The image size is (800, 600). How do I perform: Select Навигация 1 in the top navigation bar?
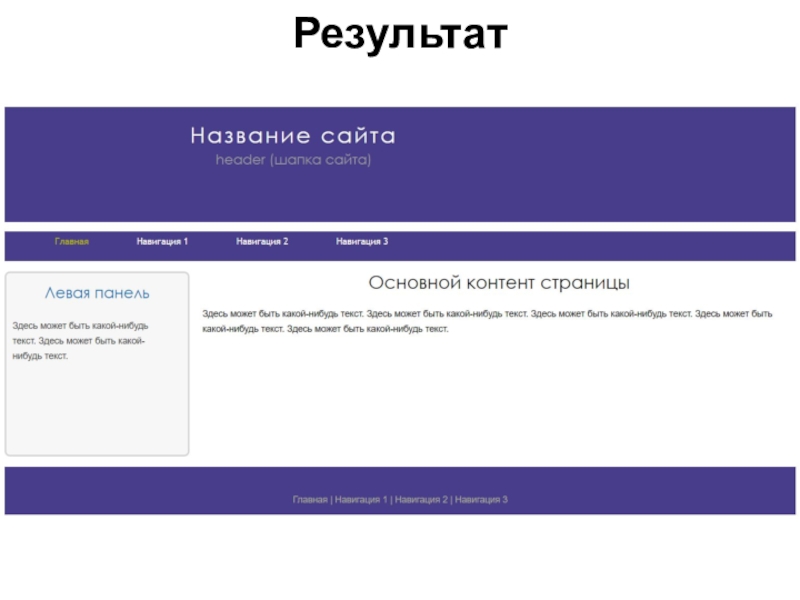point(162,242)
